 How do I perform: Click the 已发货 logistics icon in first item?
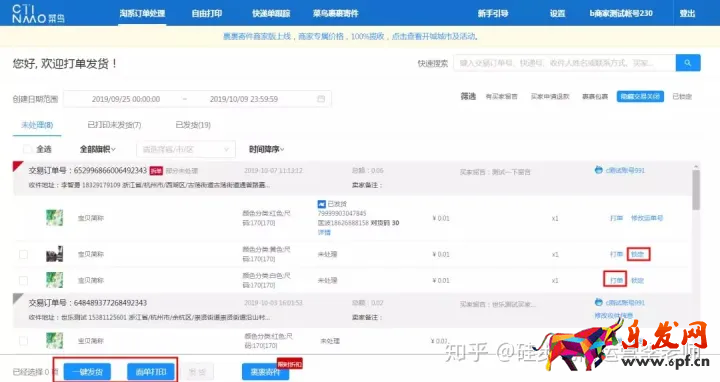coord(321,204)
